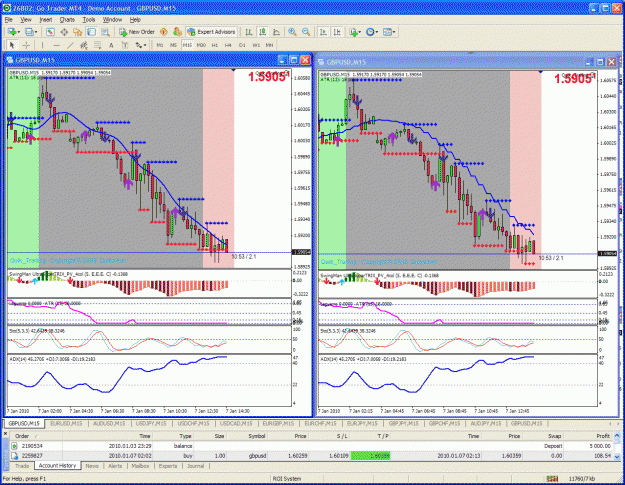
Task: Select the text label tool
Action: pyautogui.click(x=125, y=45)
